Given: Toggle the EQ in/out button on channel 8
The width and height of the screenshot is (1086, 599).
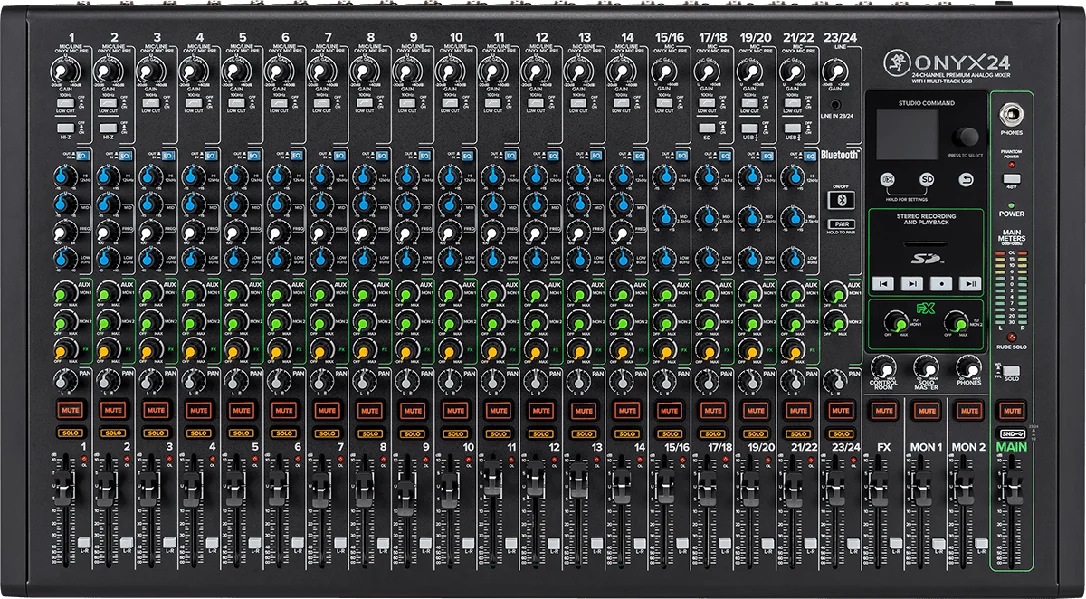Looking at the screenshot, I should pyautogui.click(x=380, y=155).
